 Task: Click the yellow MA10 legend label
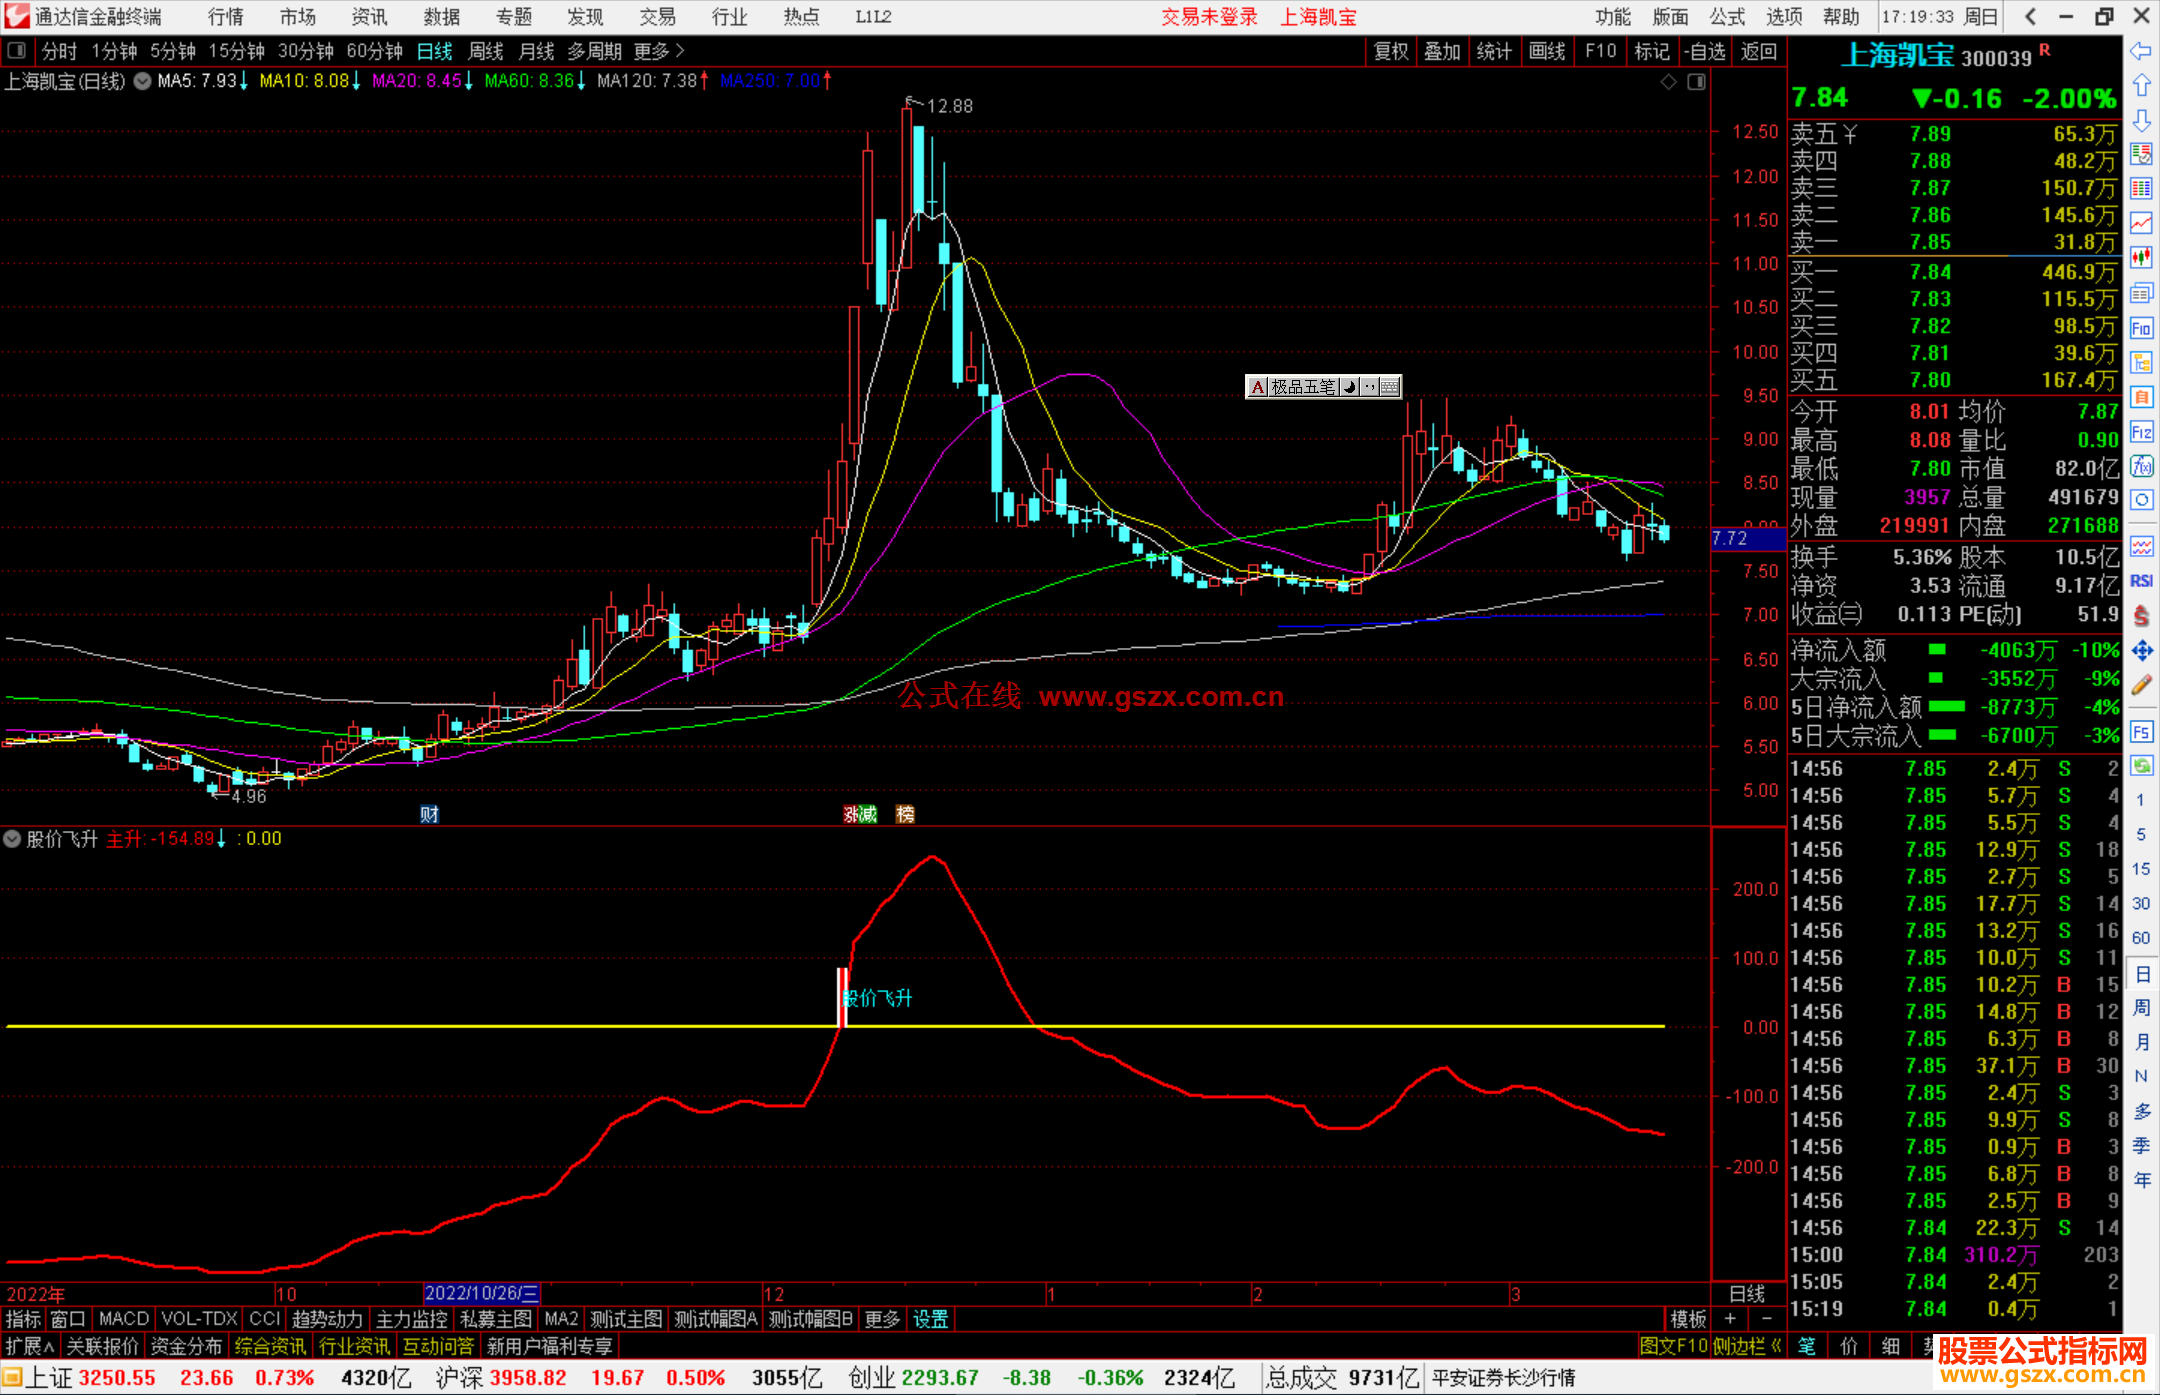(305, 81)
